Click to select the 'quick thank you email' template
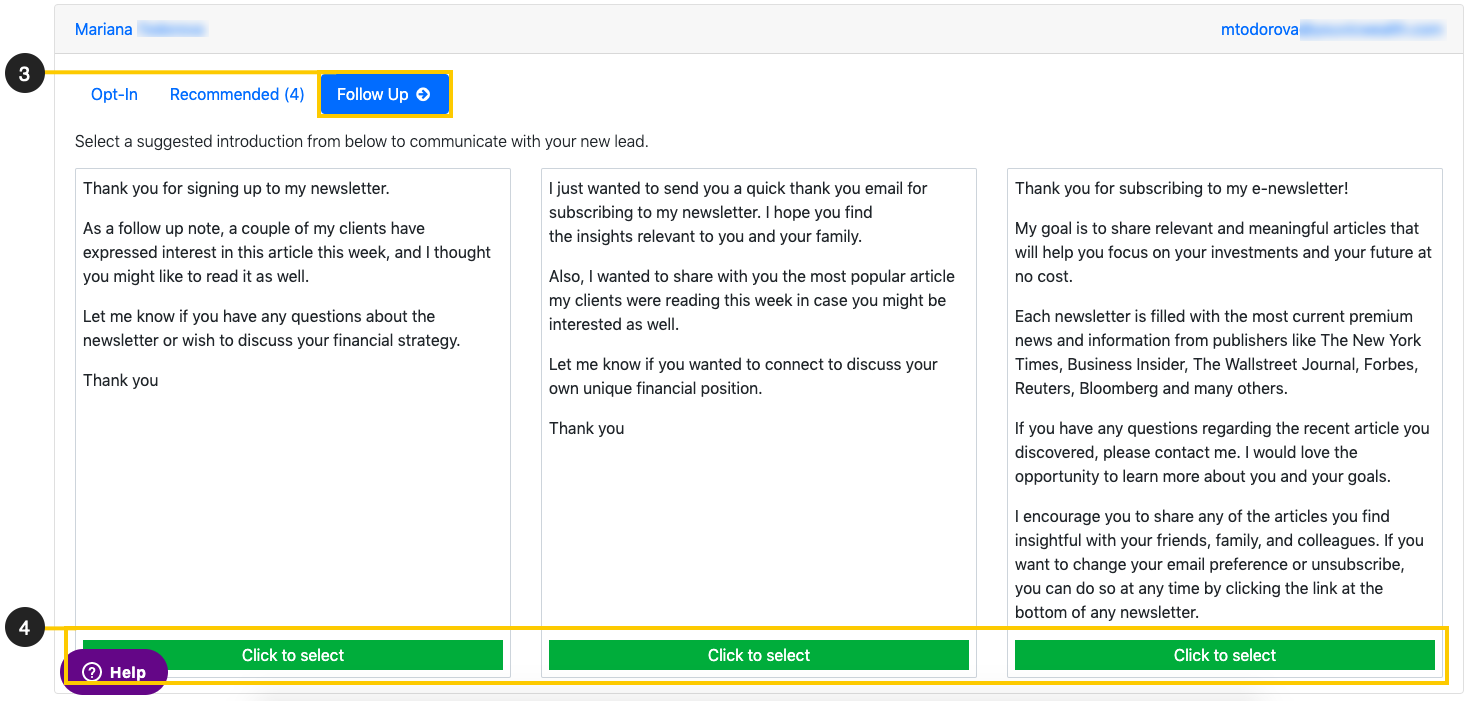 759,655
